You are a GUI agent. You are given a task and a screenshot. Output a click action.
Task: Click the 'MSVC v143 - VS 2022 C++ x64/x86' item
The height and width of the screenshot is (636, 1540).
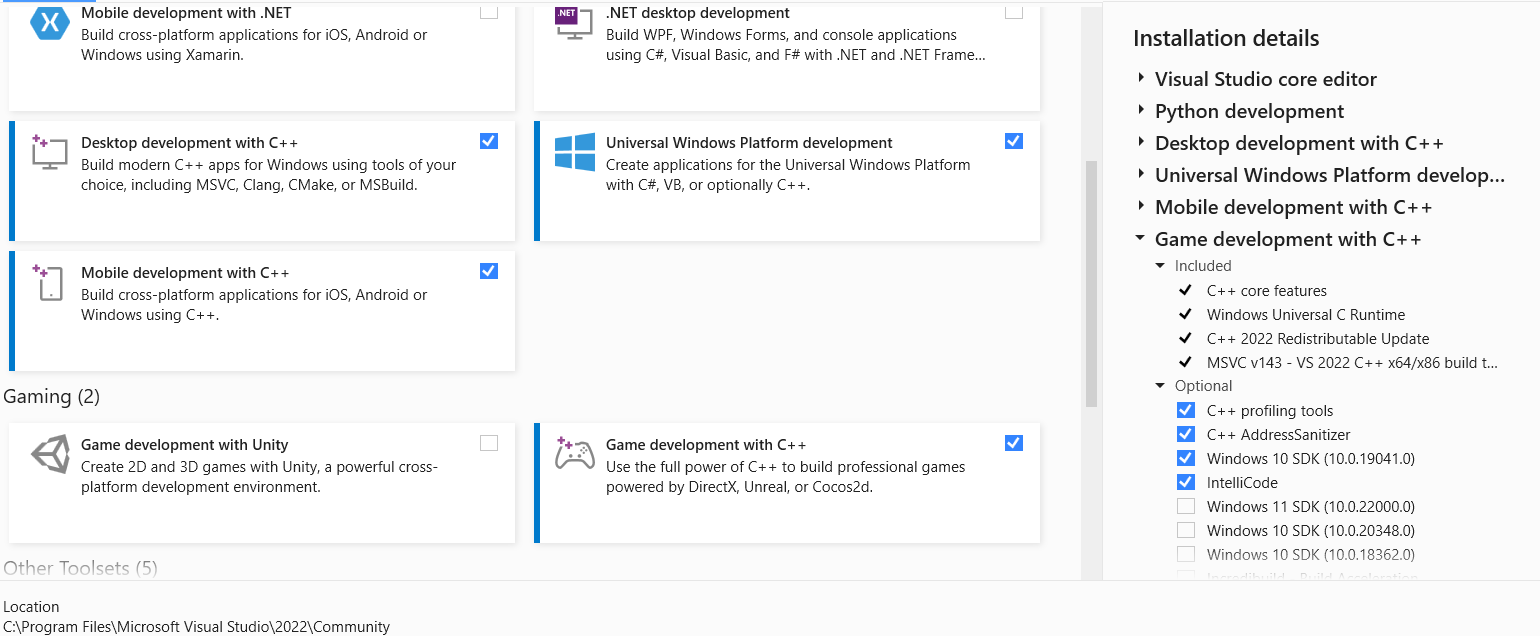click(1352, 363)
